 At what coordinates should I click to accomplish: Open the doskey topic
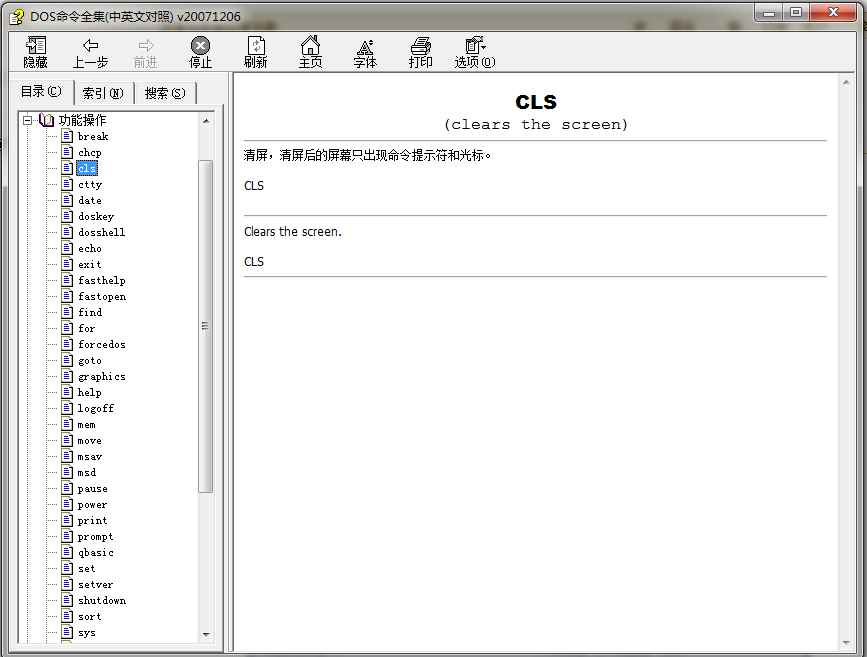(96, 216)
